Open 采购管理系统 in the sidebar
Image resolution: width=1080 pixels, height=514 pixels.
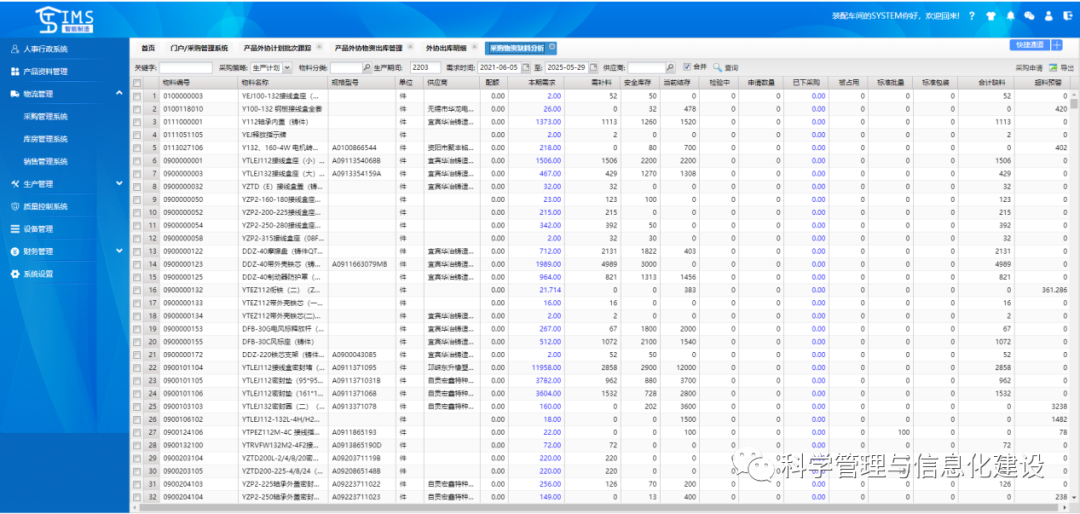45,116
